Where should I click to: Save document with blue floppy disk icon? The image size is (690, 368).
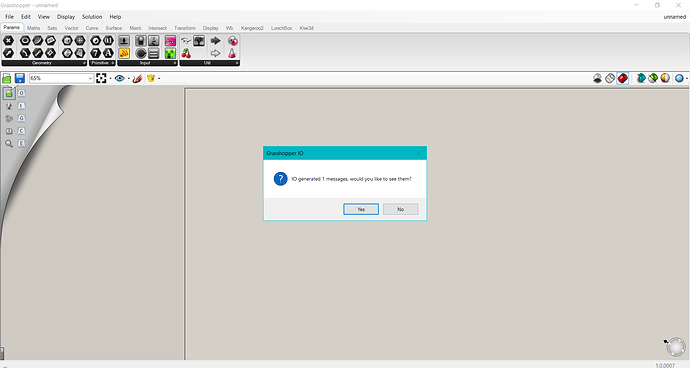pos(19,78)
